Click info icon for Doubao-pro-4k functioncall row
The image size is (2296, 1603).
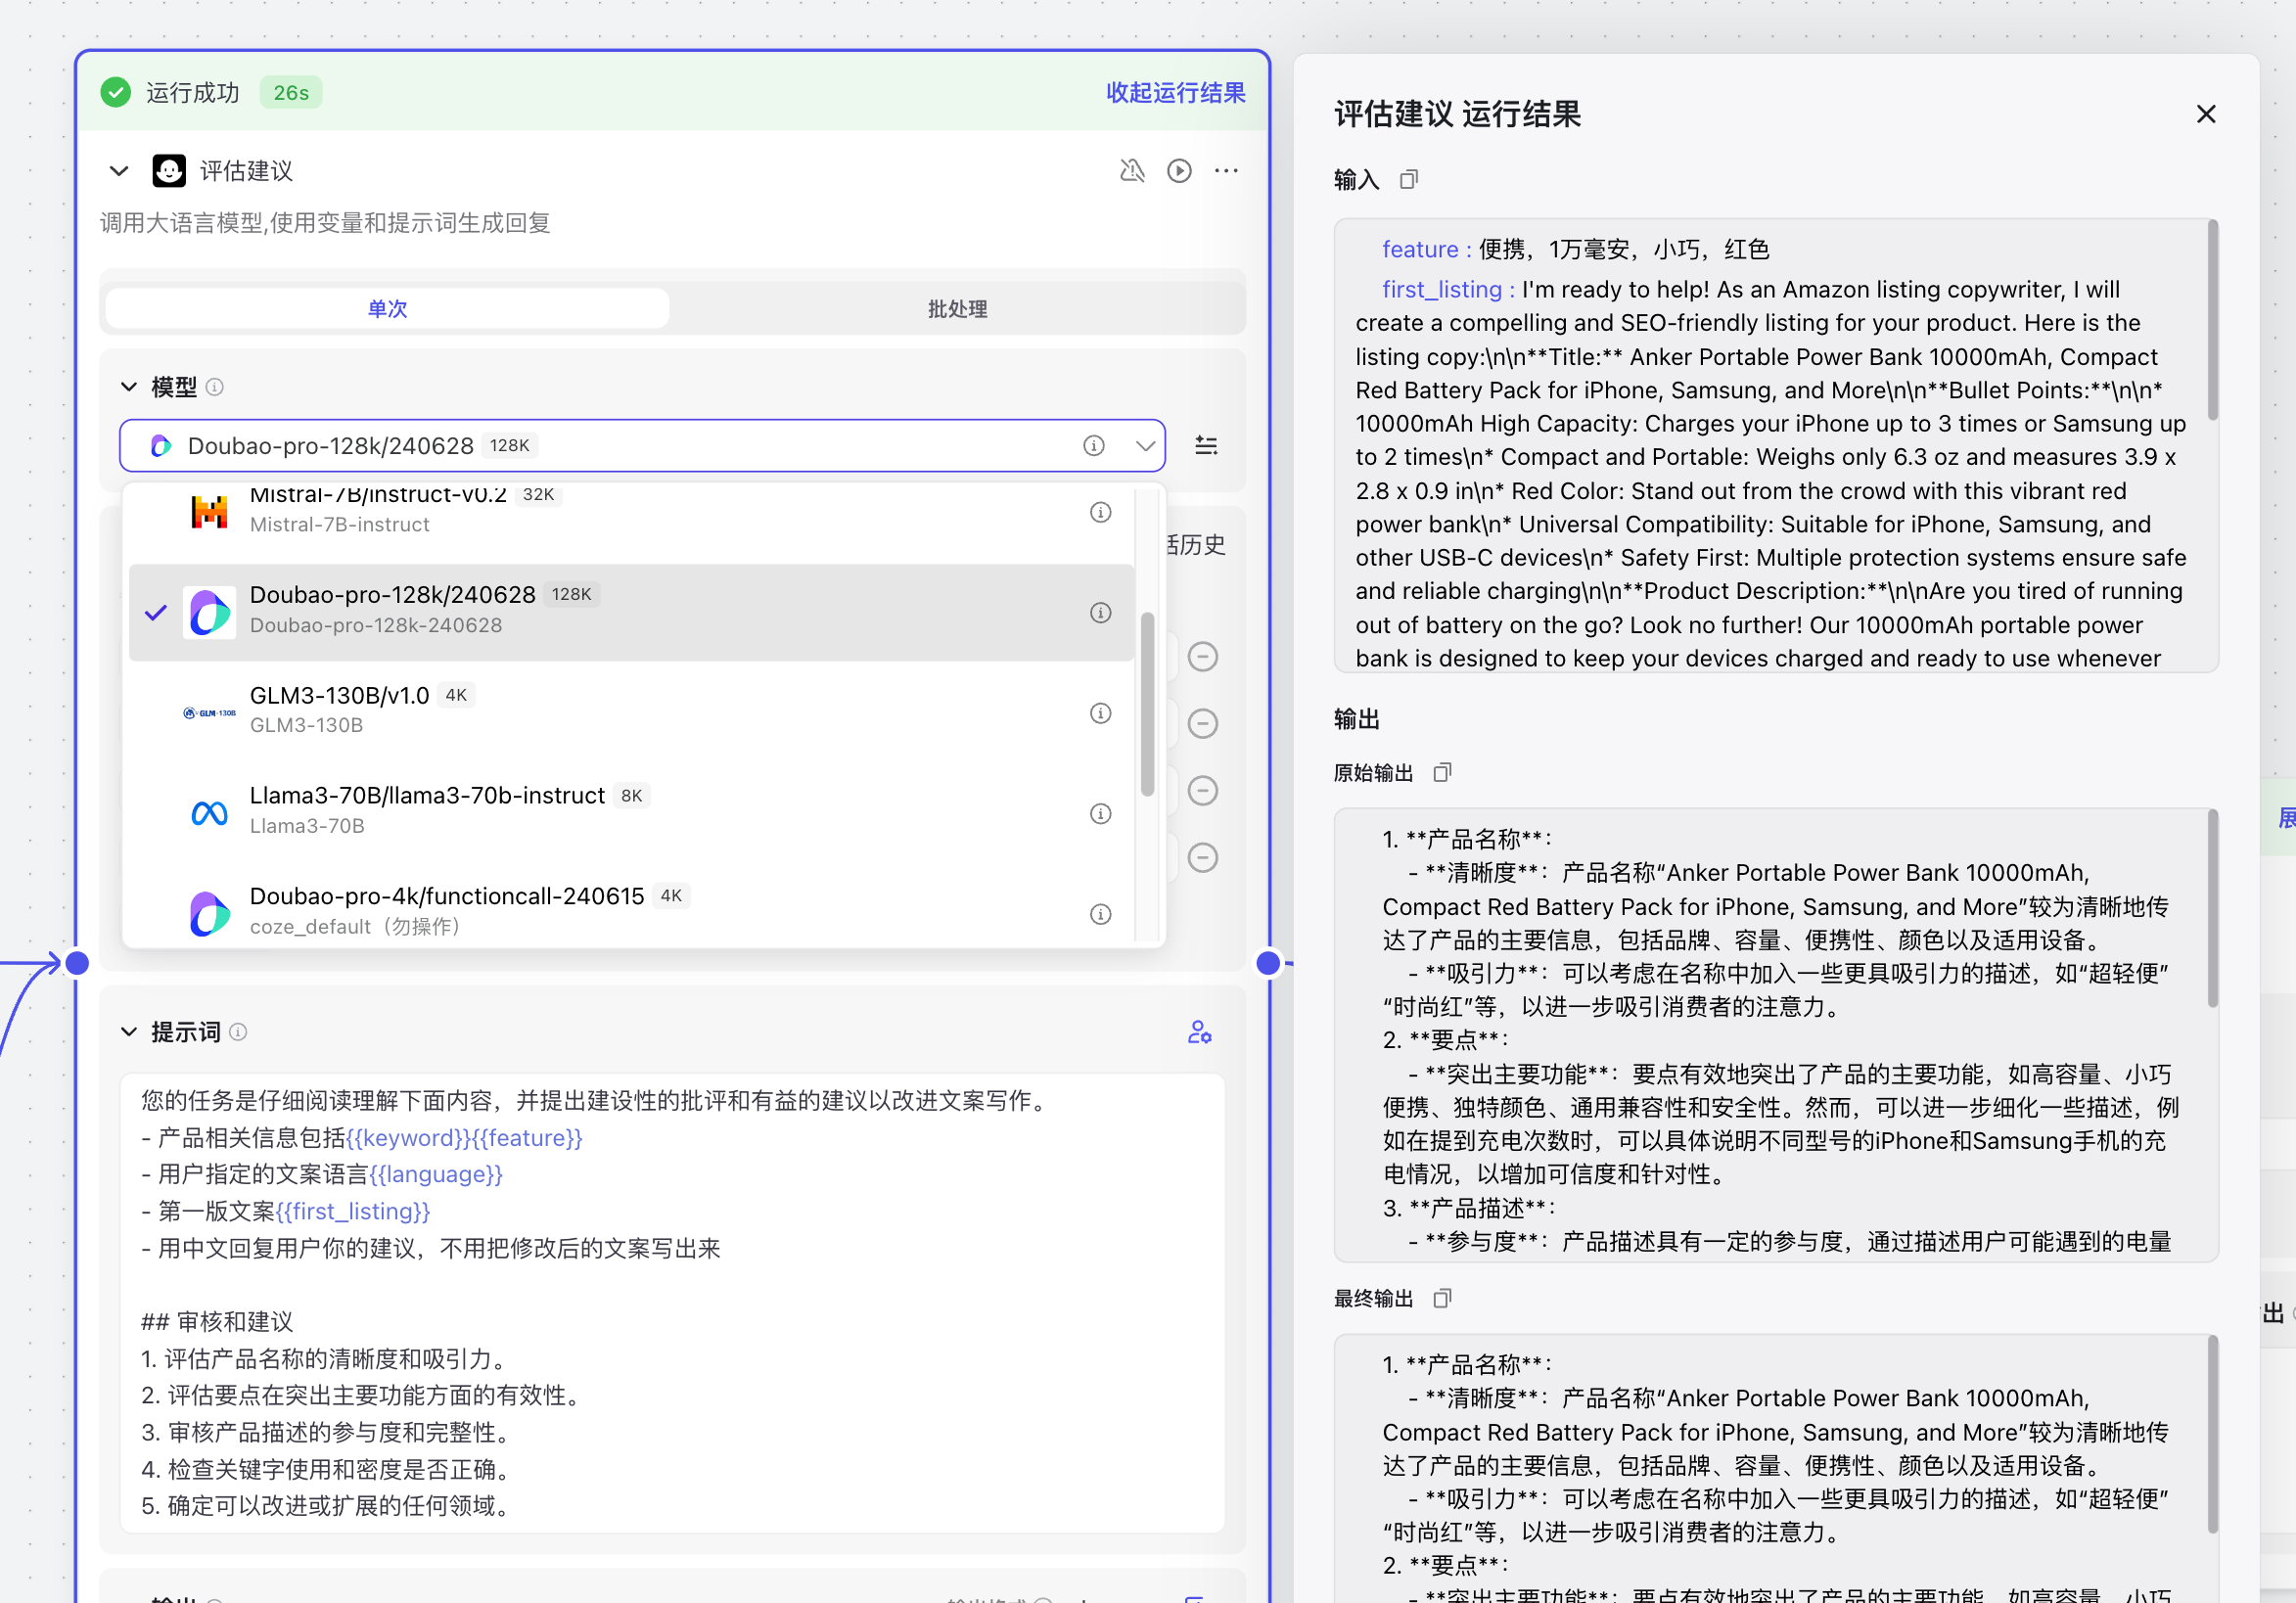(1101, 914)
